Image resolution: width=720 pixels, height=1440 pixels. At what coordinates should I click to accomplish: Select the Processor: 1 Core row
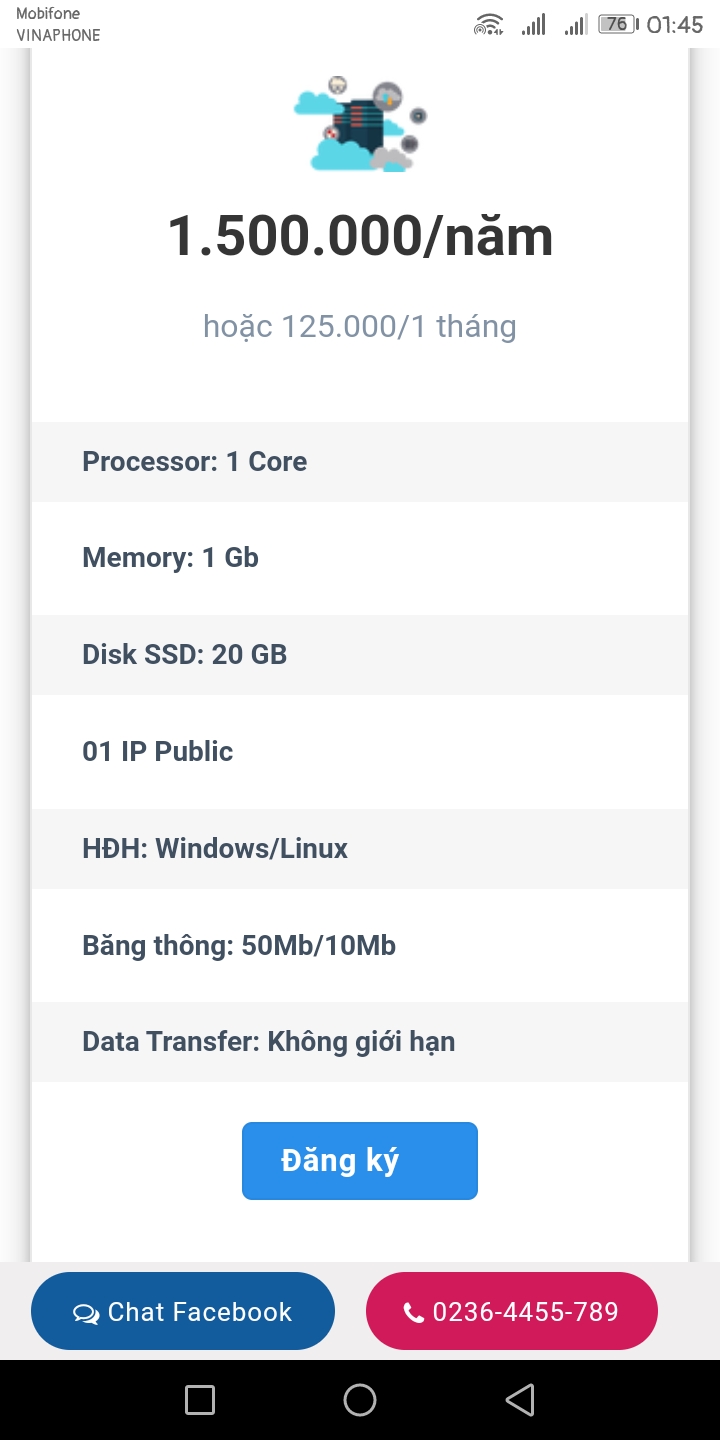click(360, 462)
